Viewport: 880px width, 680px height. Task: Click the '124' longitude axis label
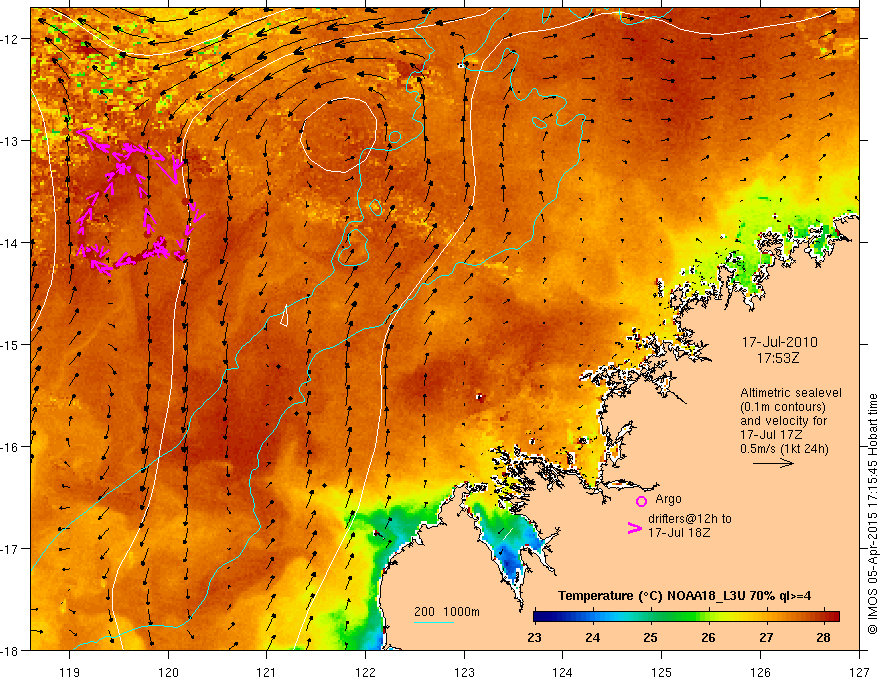click(x=563, y=672)
